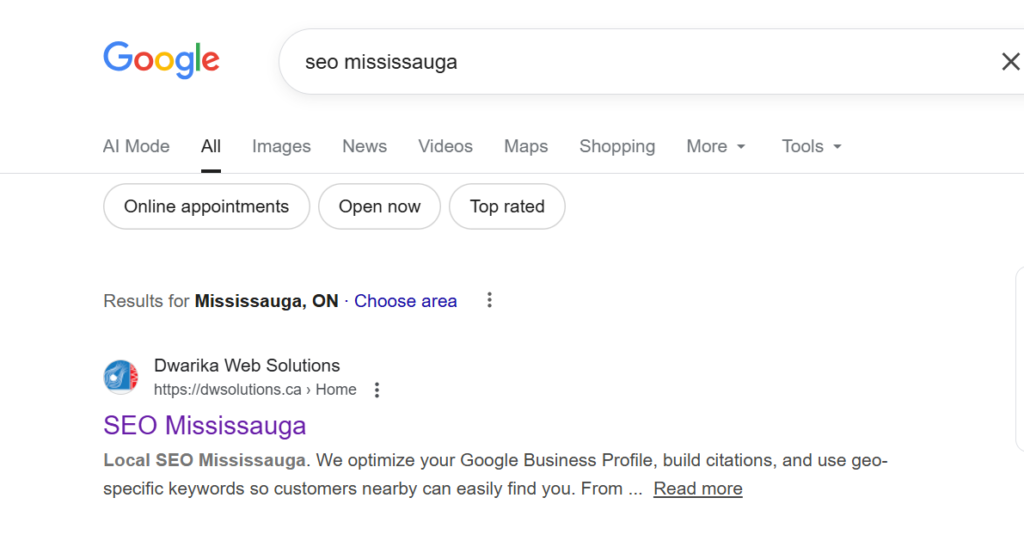Click the Google logo
The height and width of the screenshot is (547, 1024).
click(161, 60)
